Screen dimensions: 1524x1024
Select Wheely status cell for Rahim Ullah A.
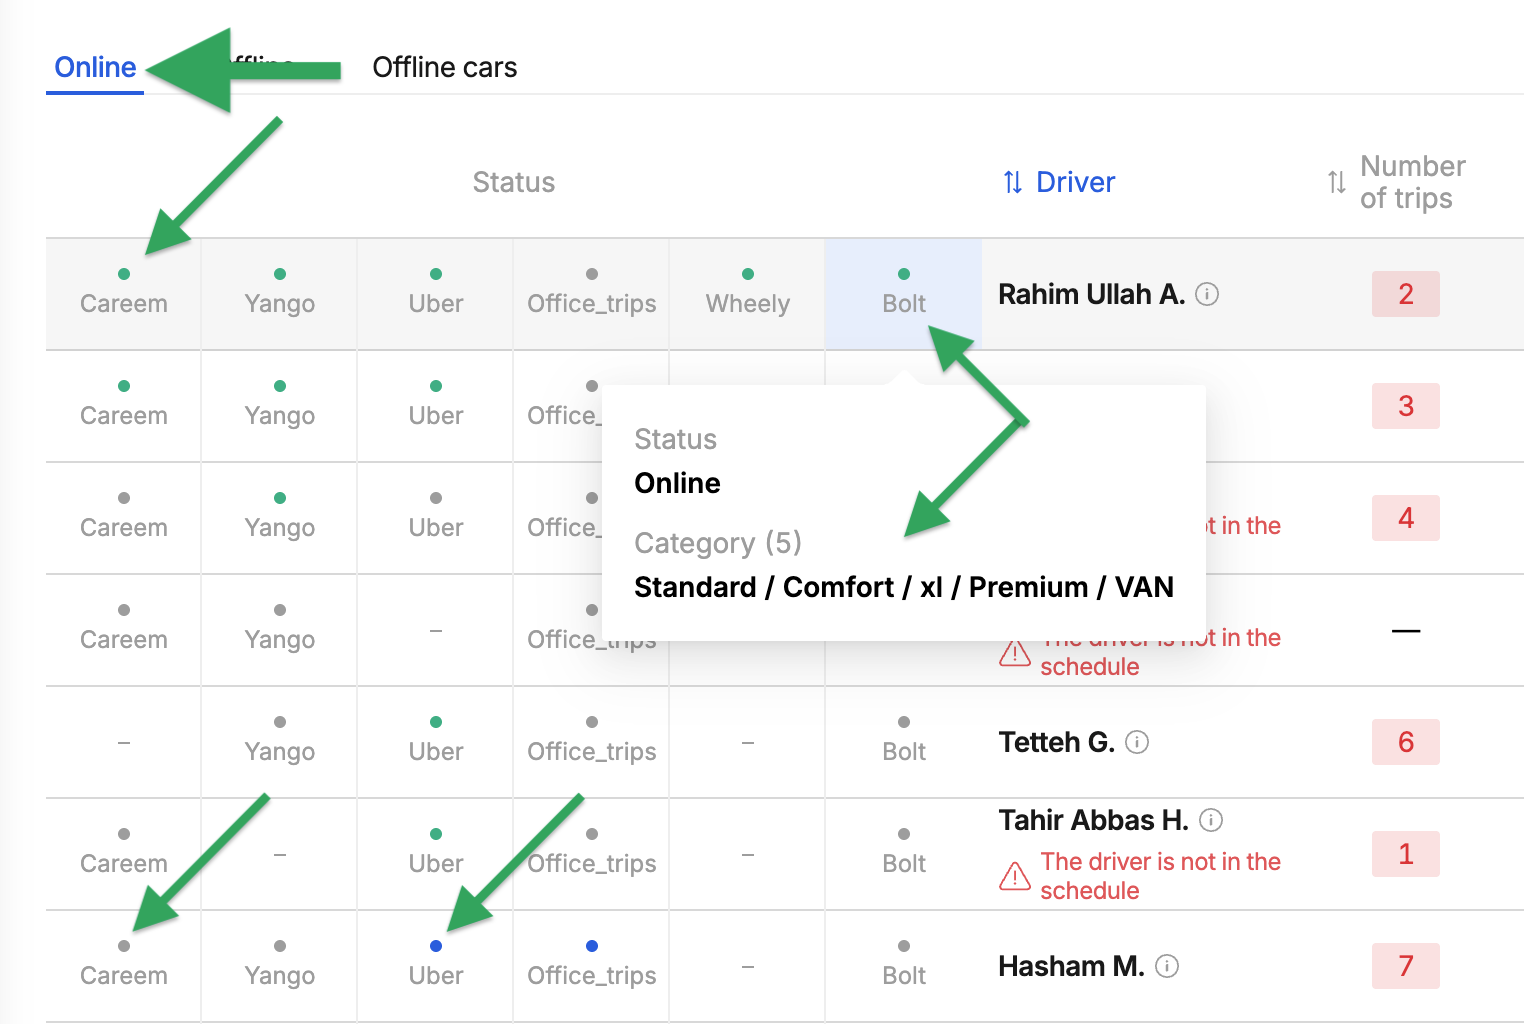[x=748, y=294]
